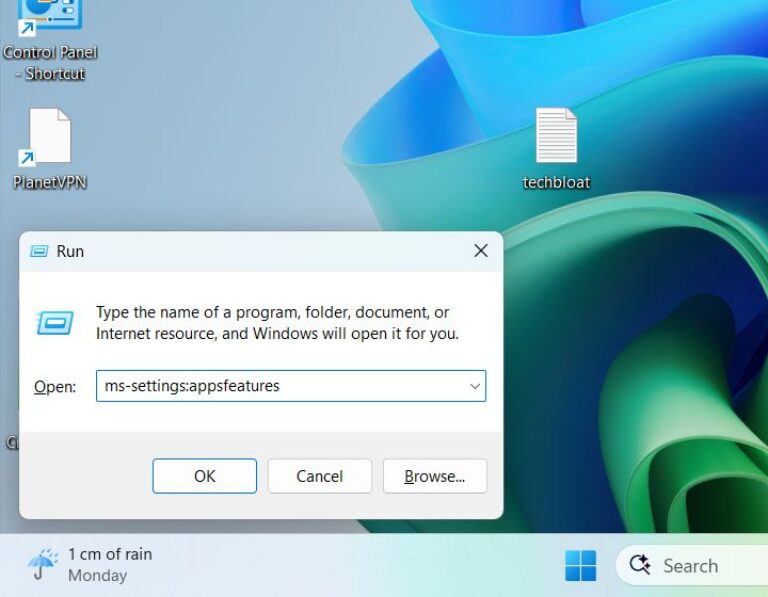
Task: Click the large Run program icon
Action: tap(55, 323)
